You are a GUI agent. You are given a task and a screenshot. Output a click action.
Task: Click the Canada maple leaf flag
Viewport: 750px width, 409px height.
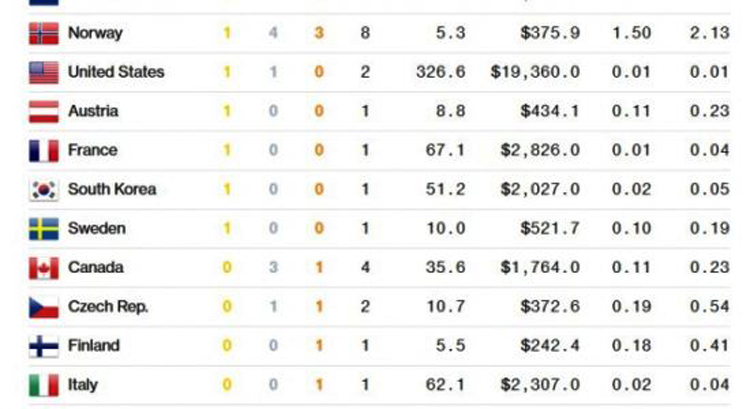pyautogui.click(x=44, y=268)
